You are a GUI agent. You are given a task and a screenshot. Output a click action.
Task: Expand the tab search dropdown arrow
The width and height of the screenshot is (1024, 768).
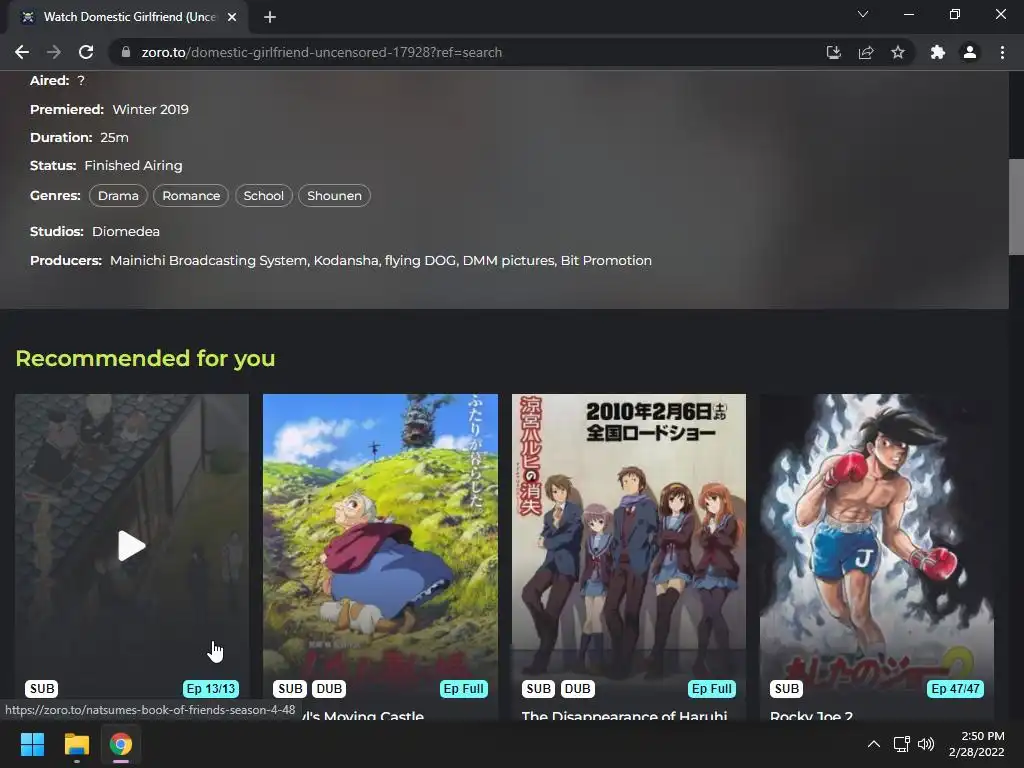click(863, 14)
